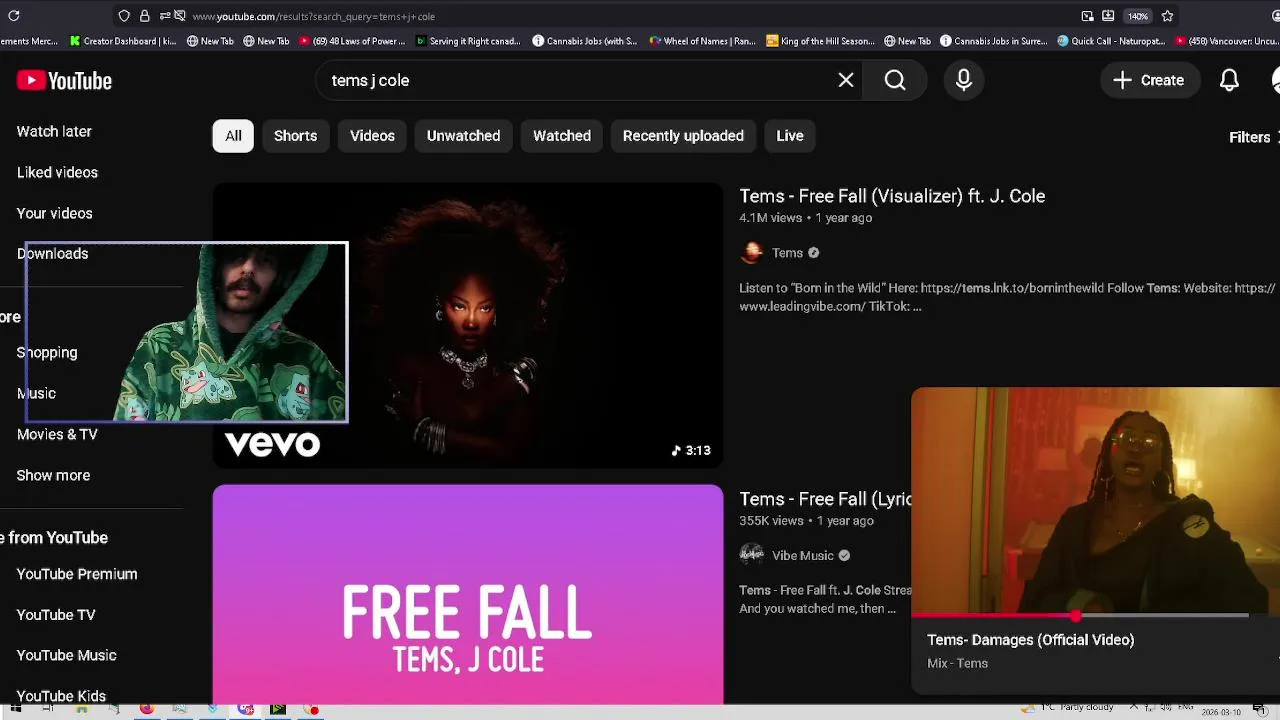This screenshot has width=1280, height=720.
Task: Click the title 'Tems - Free Fall (Visualizer) ft. J. Cole'
Action: (x=892, y=196)
